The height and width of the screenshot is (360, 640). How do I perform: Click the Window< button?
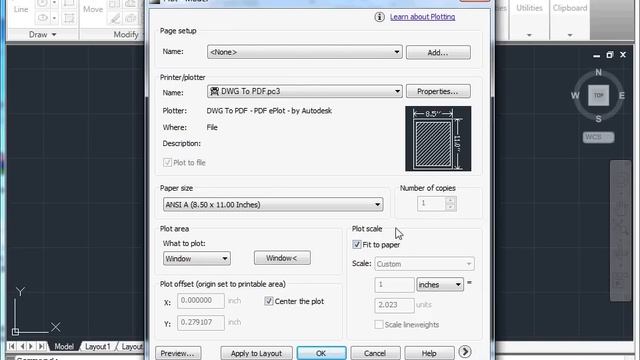pos(282,258)
